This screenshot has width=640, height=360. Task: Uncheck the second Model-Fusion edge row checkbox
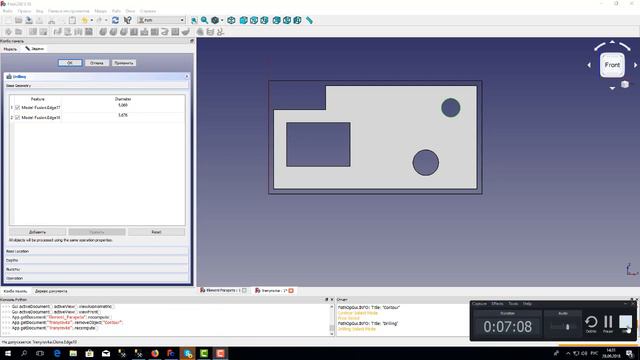[x=17, y=117]
